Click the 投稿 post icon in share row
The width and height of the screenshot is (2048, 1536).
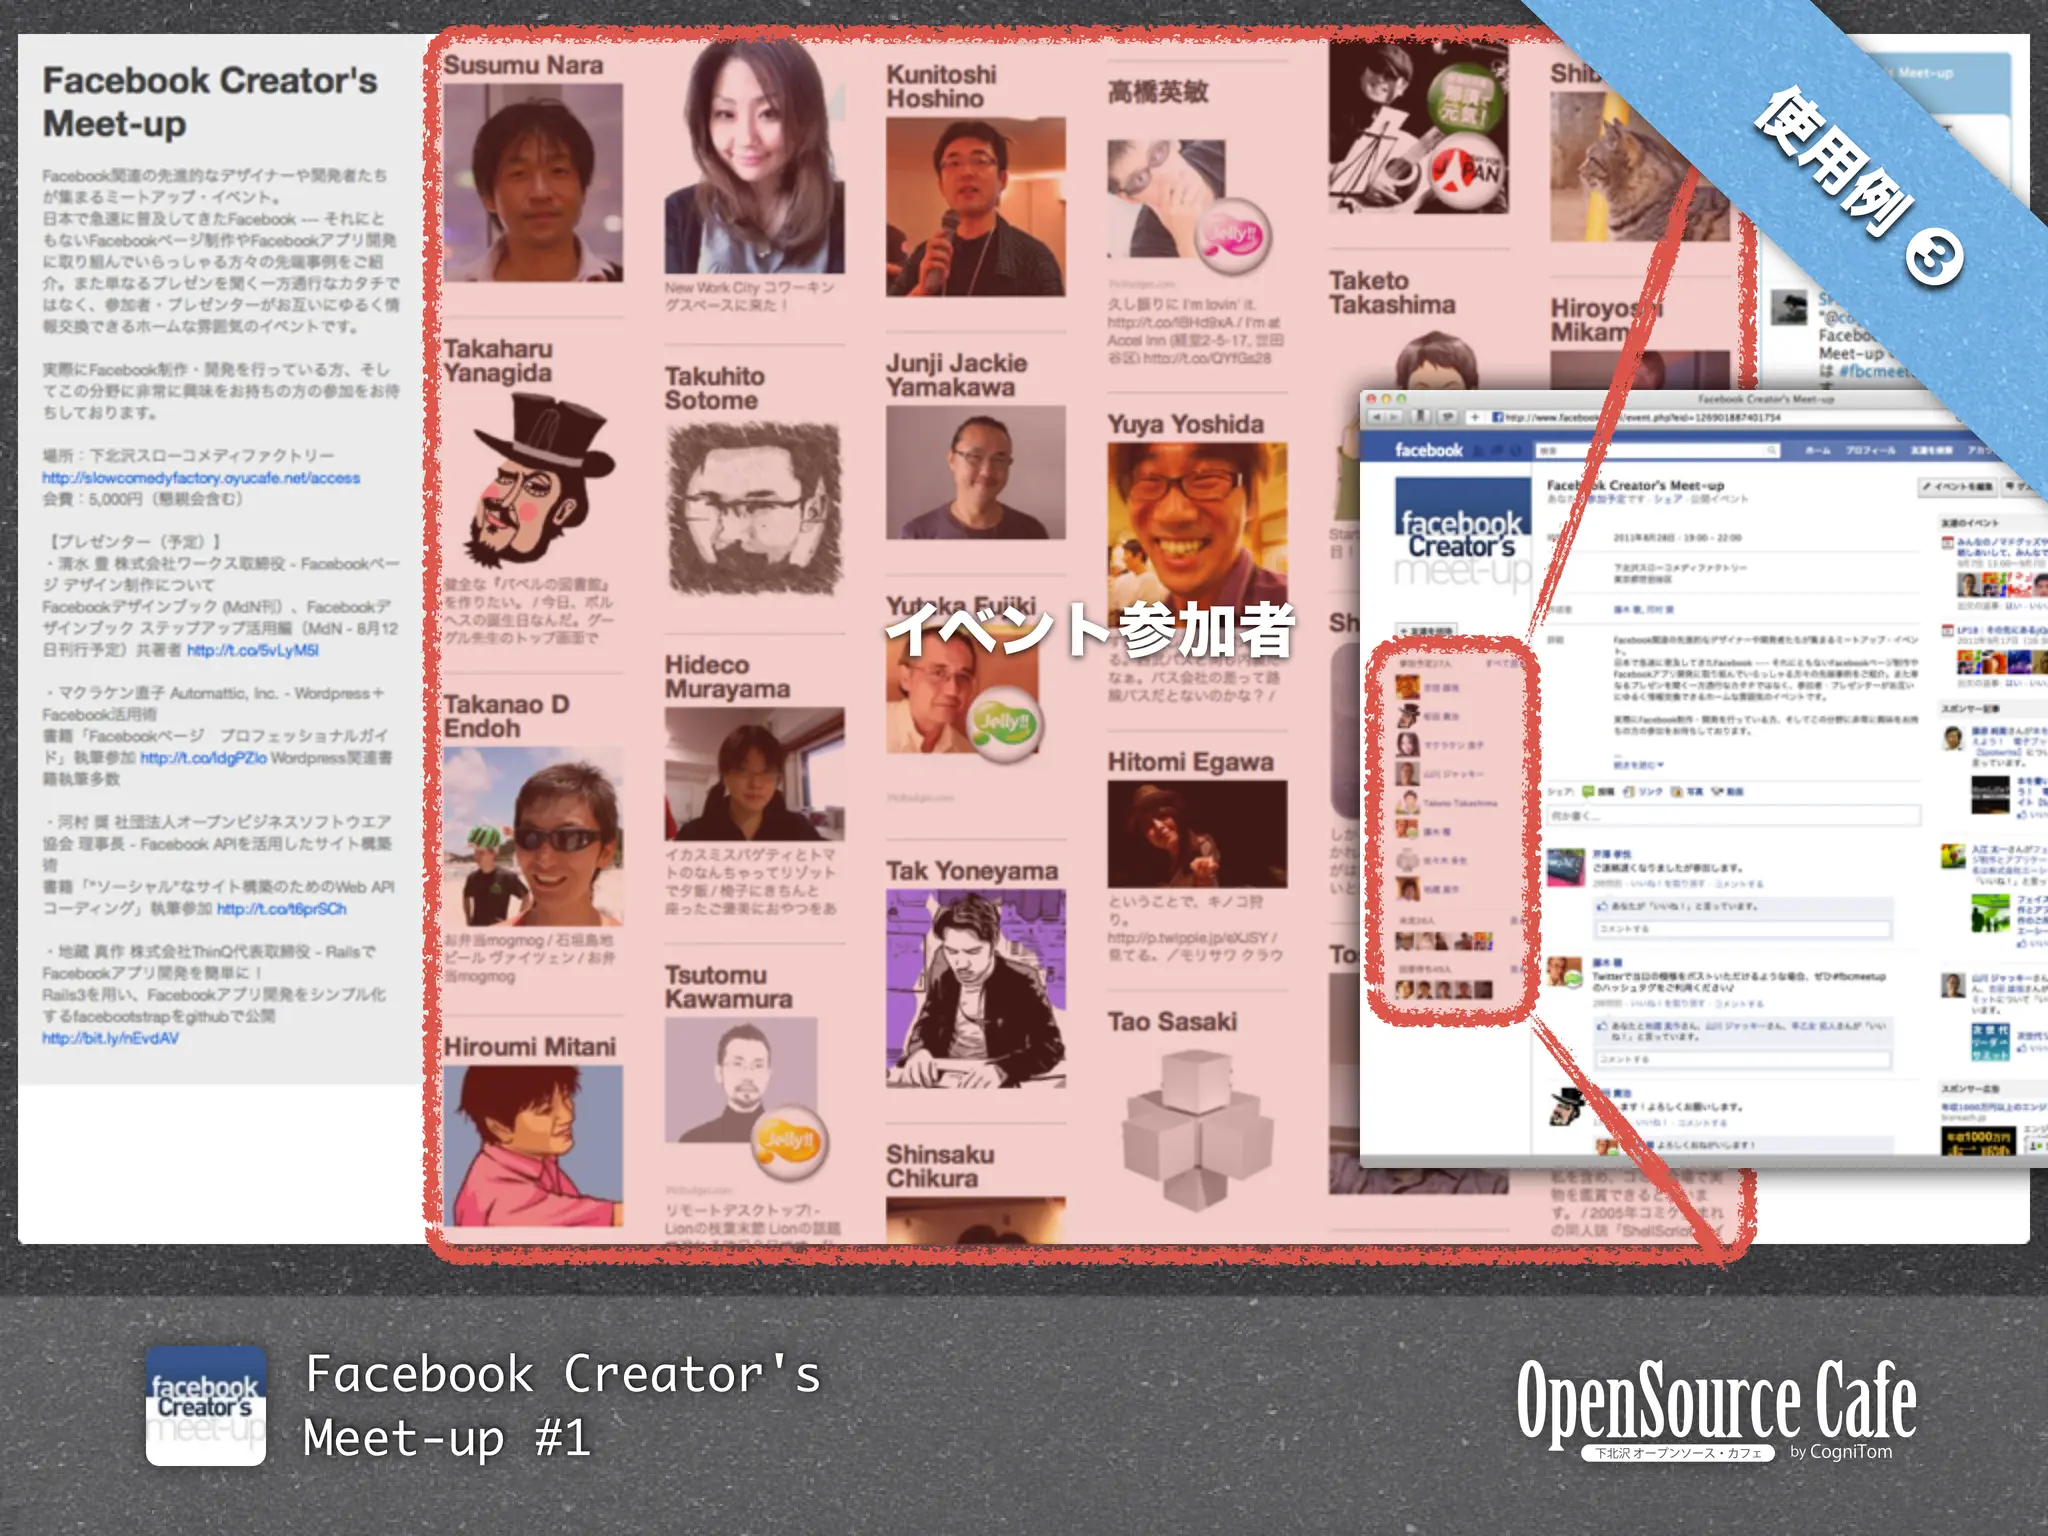[x=1587, y=791]
